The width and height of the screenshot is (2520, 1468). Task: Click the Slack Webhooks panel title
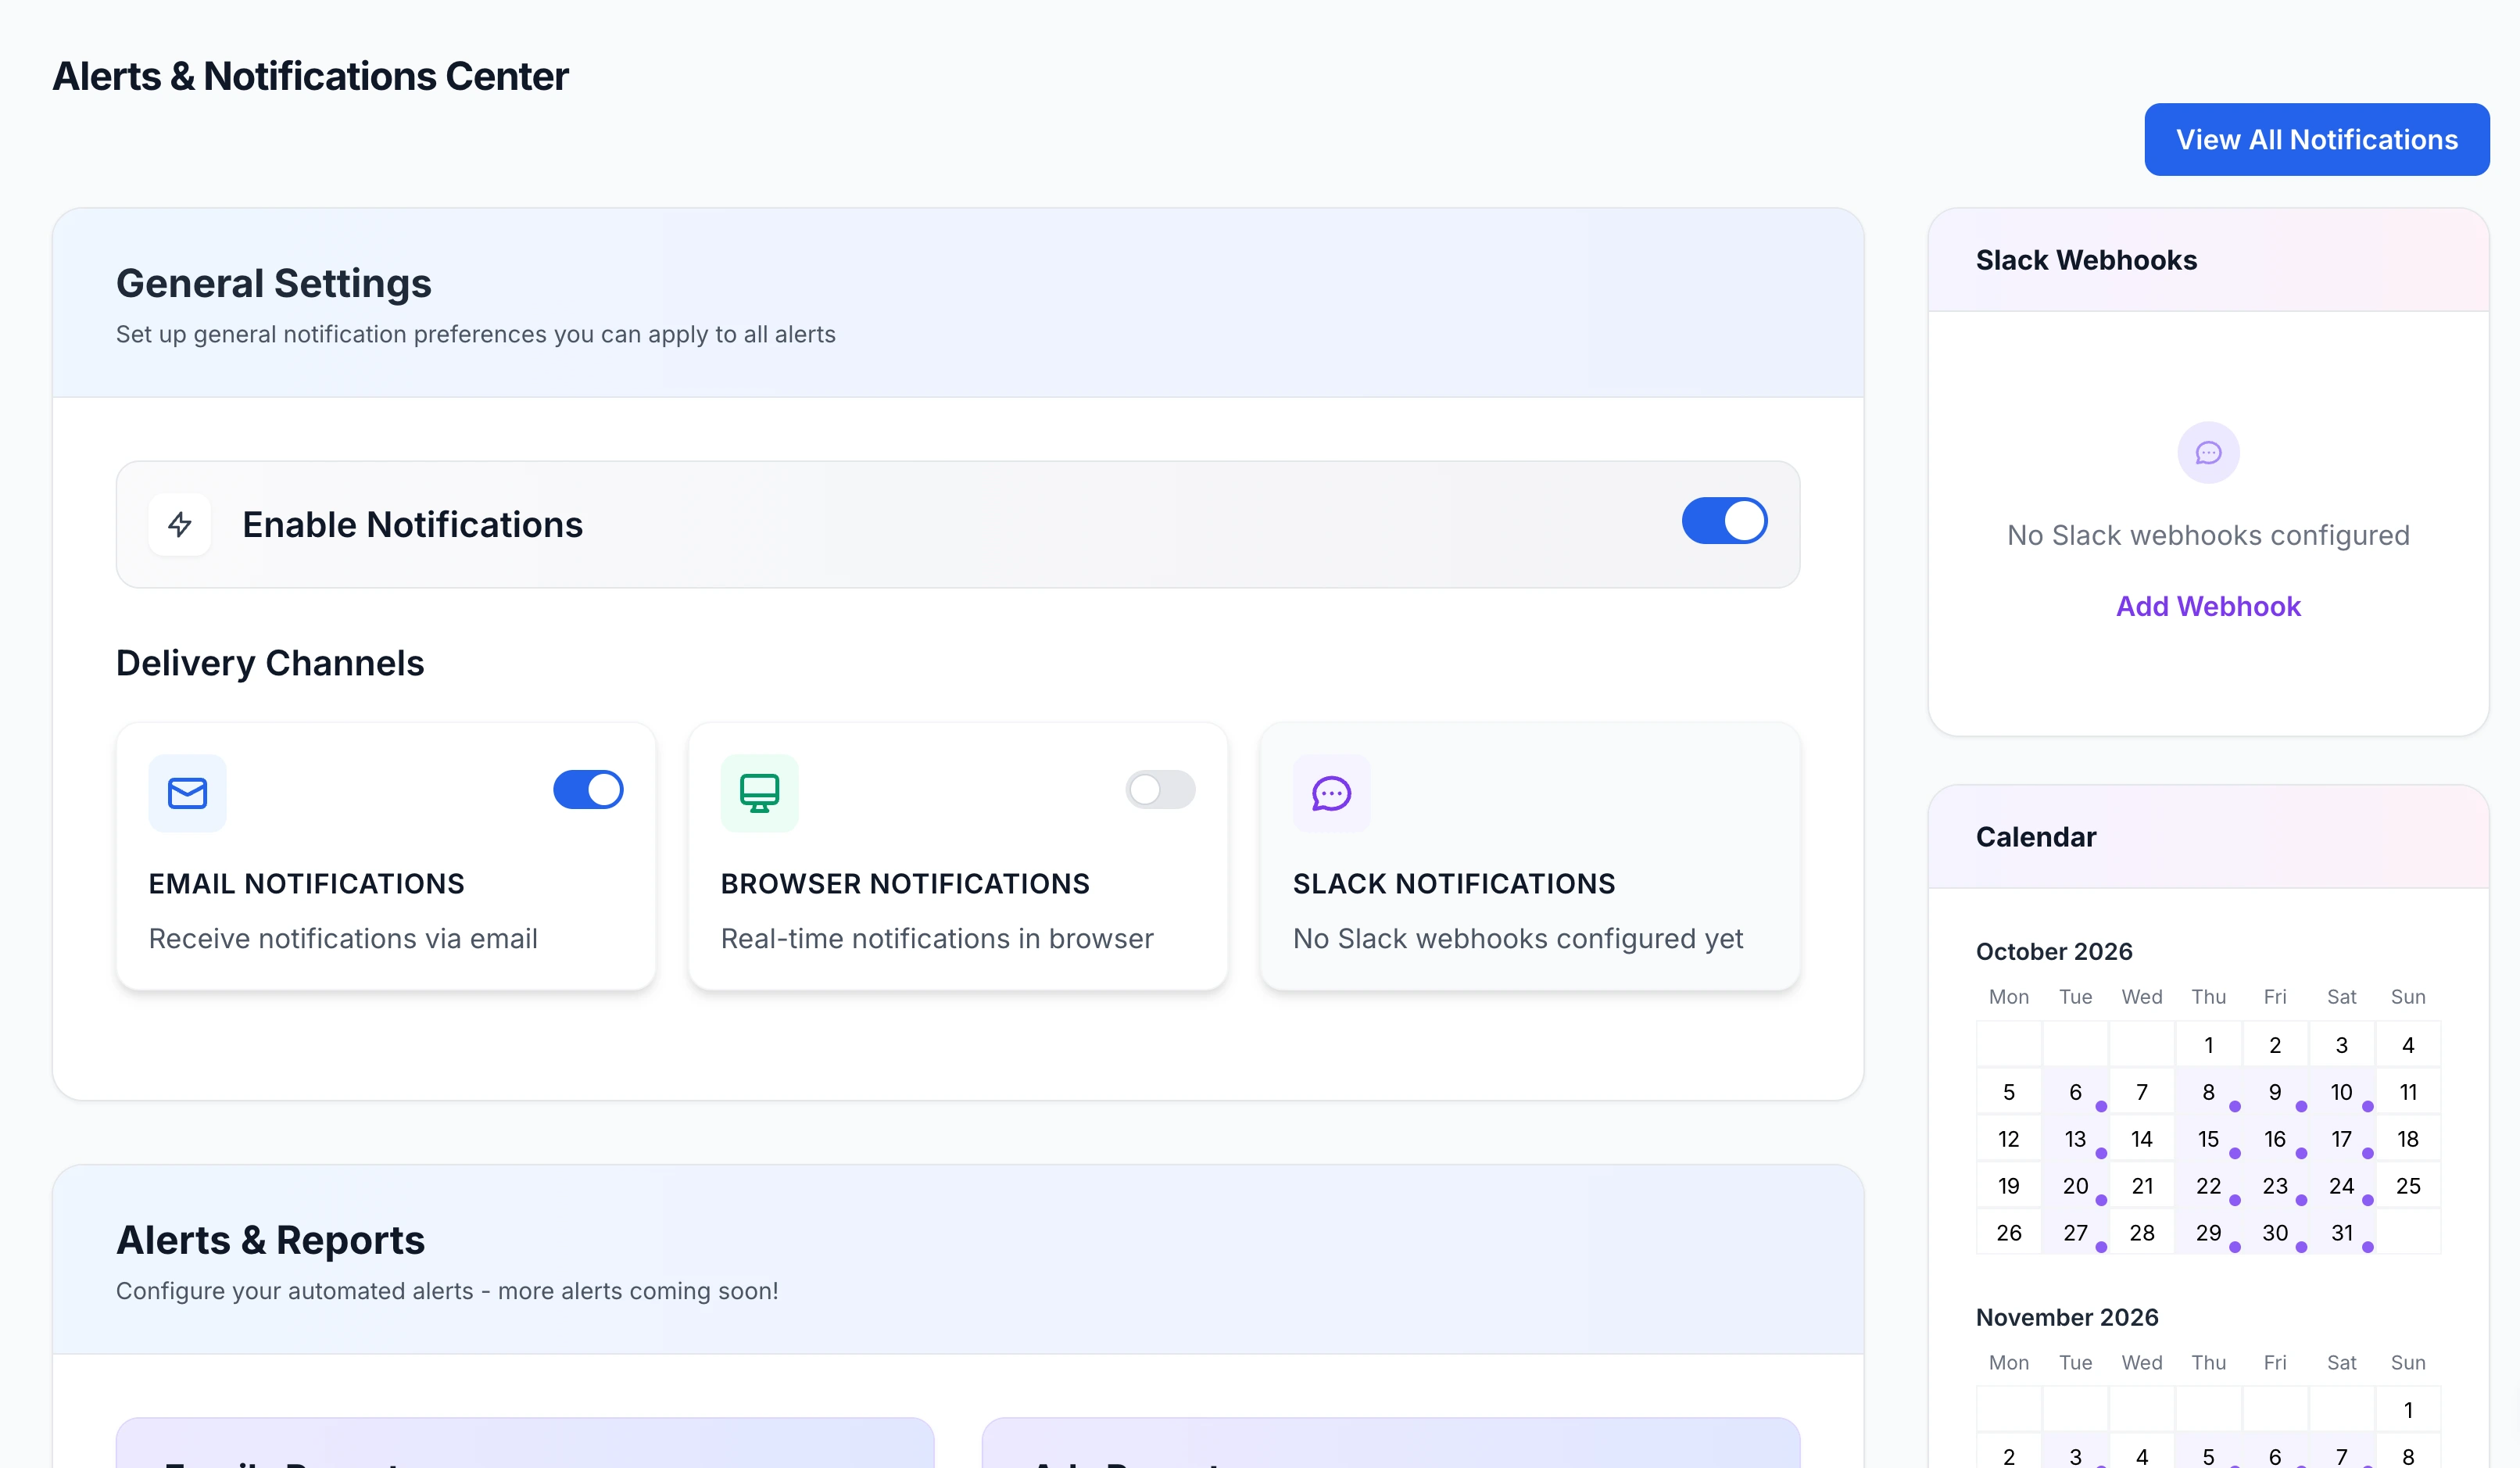2086,260
